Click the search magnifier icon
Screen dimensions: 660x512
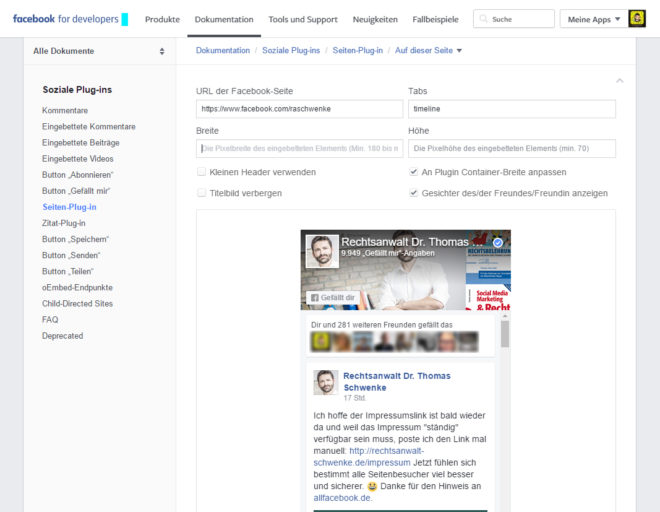point(484,19)
